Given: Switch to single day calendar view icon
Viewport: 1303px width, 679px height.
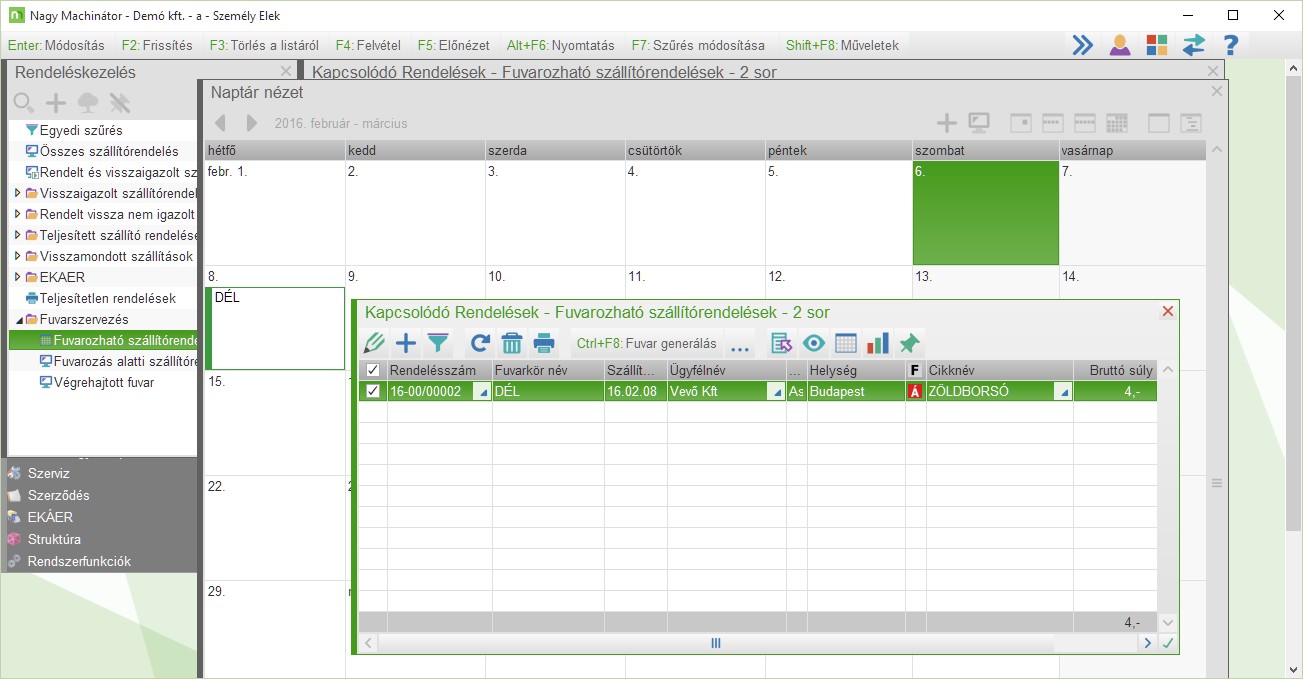Looking at the screenshot, I should coord(1020,123).
